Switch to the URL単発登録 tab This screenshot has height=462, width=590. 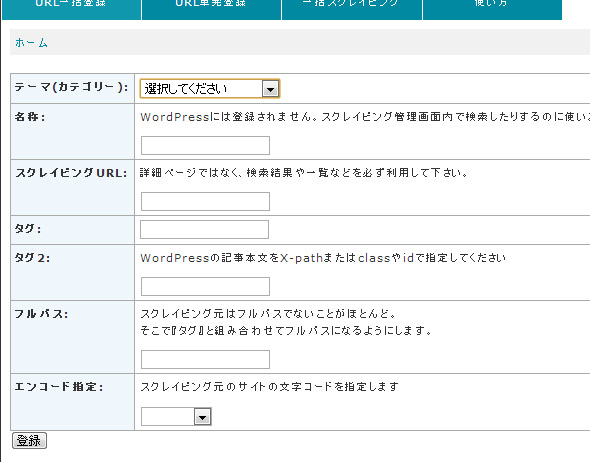[211, 9]
